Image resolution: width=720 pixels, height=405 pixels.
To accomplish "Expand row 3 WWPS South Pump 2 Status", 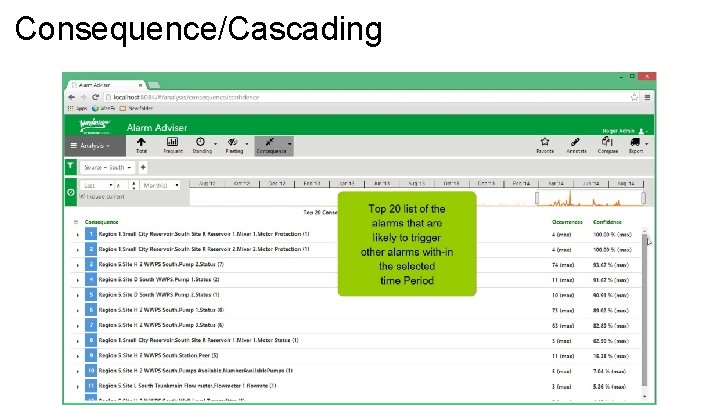I will click(78, 265).
